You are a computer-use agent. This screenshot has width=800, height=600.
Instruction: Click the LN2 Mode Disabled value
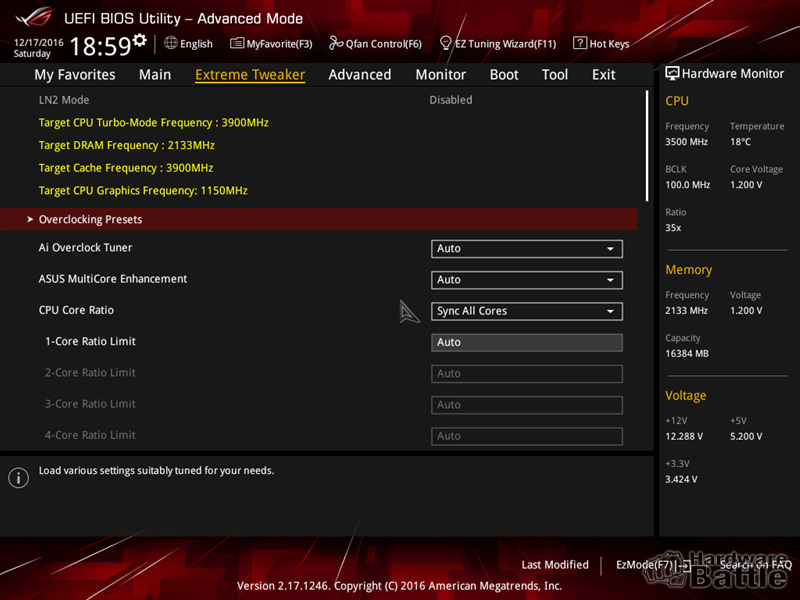tap(451, 100)
